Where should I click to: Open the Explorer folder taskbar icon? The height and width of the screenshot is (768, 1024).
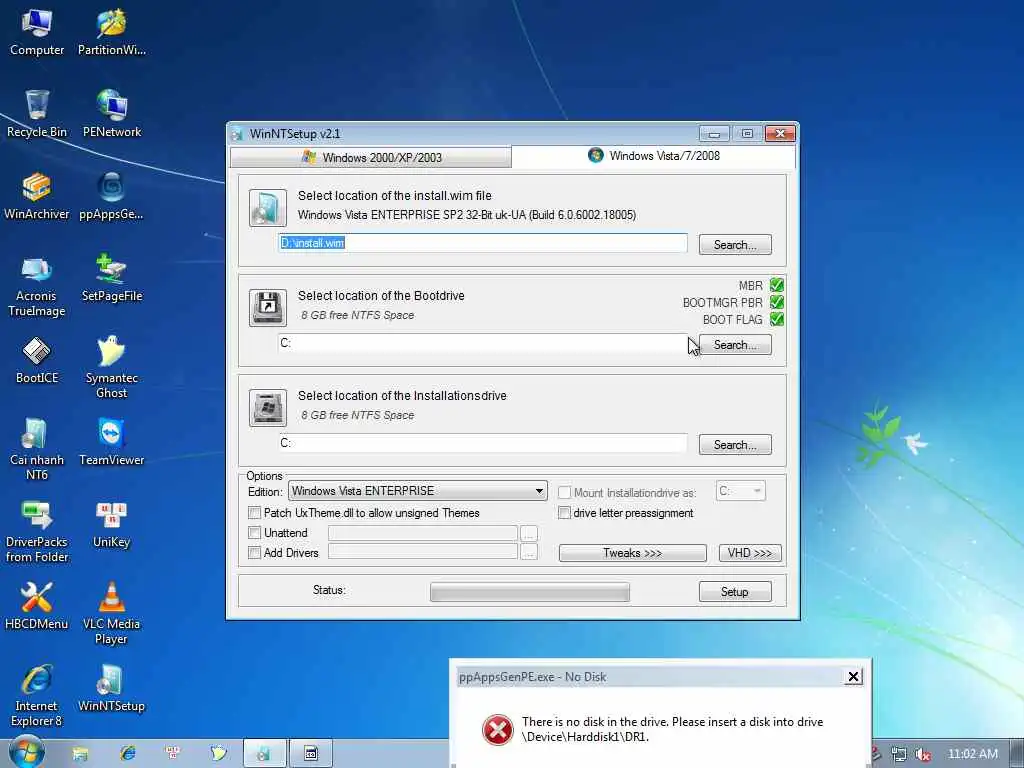pos(80,754)
